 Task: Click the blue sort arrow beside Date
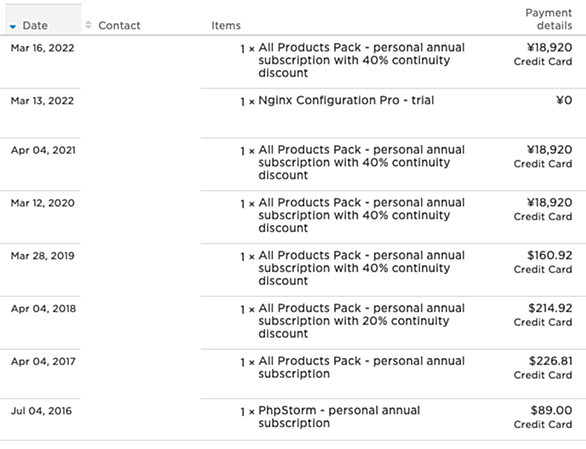click(13, 26)
